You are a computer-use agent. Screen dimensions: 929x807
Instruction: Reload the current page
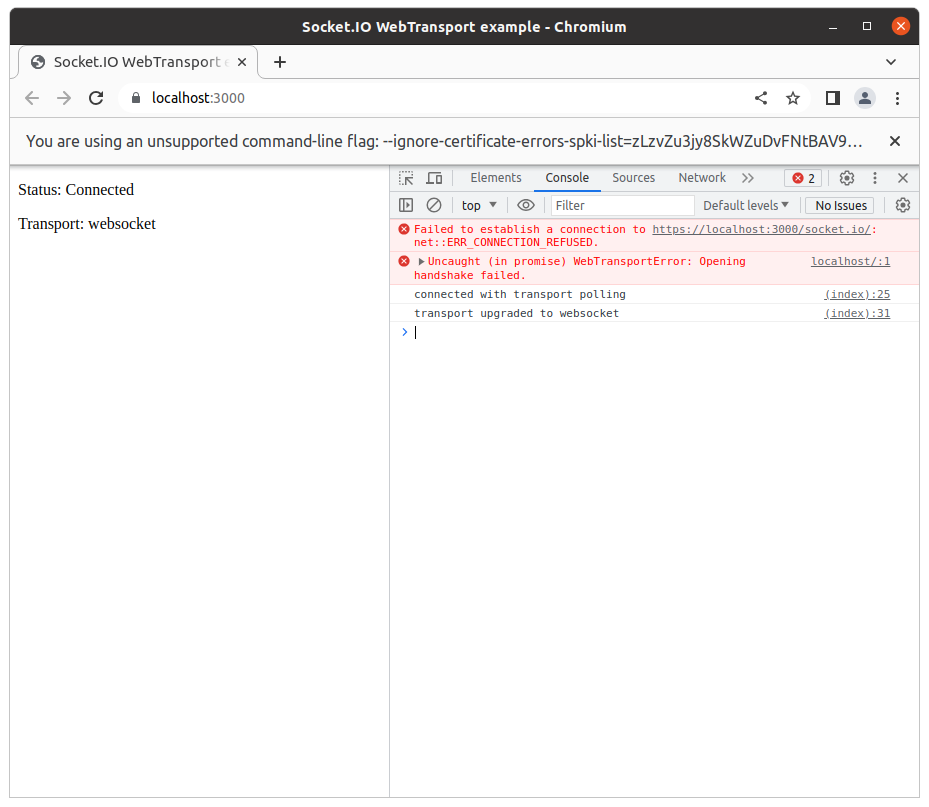click(95, 98)
